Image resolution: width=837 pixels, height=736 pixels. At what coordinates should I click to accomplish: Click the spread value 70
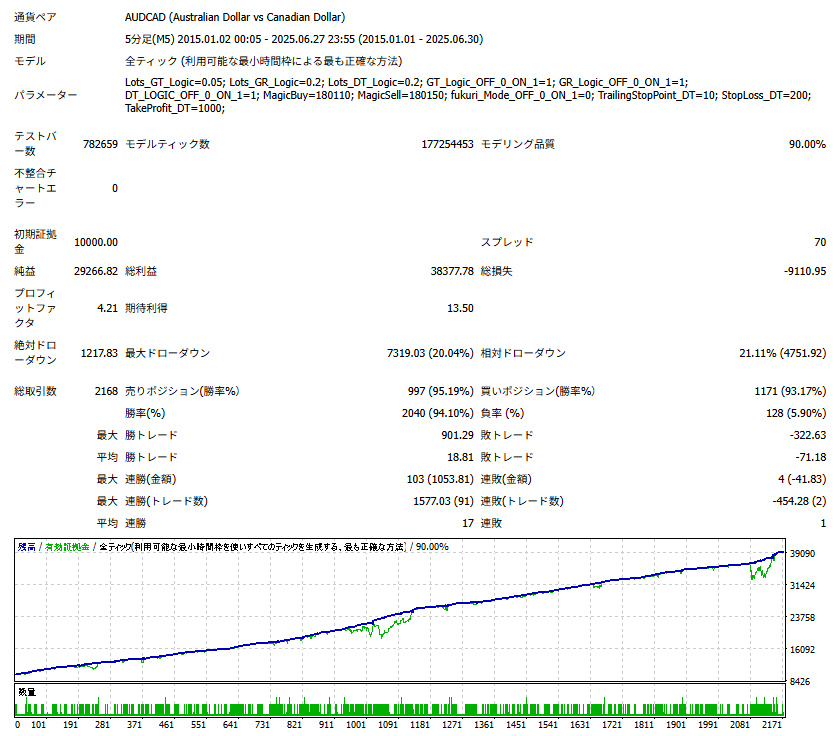820,242
